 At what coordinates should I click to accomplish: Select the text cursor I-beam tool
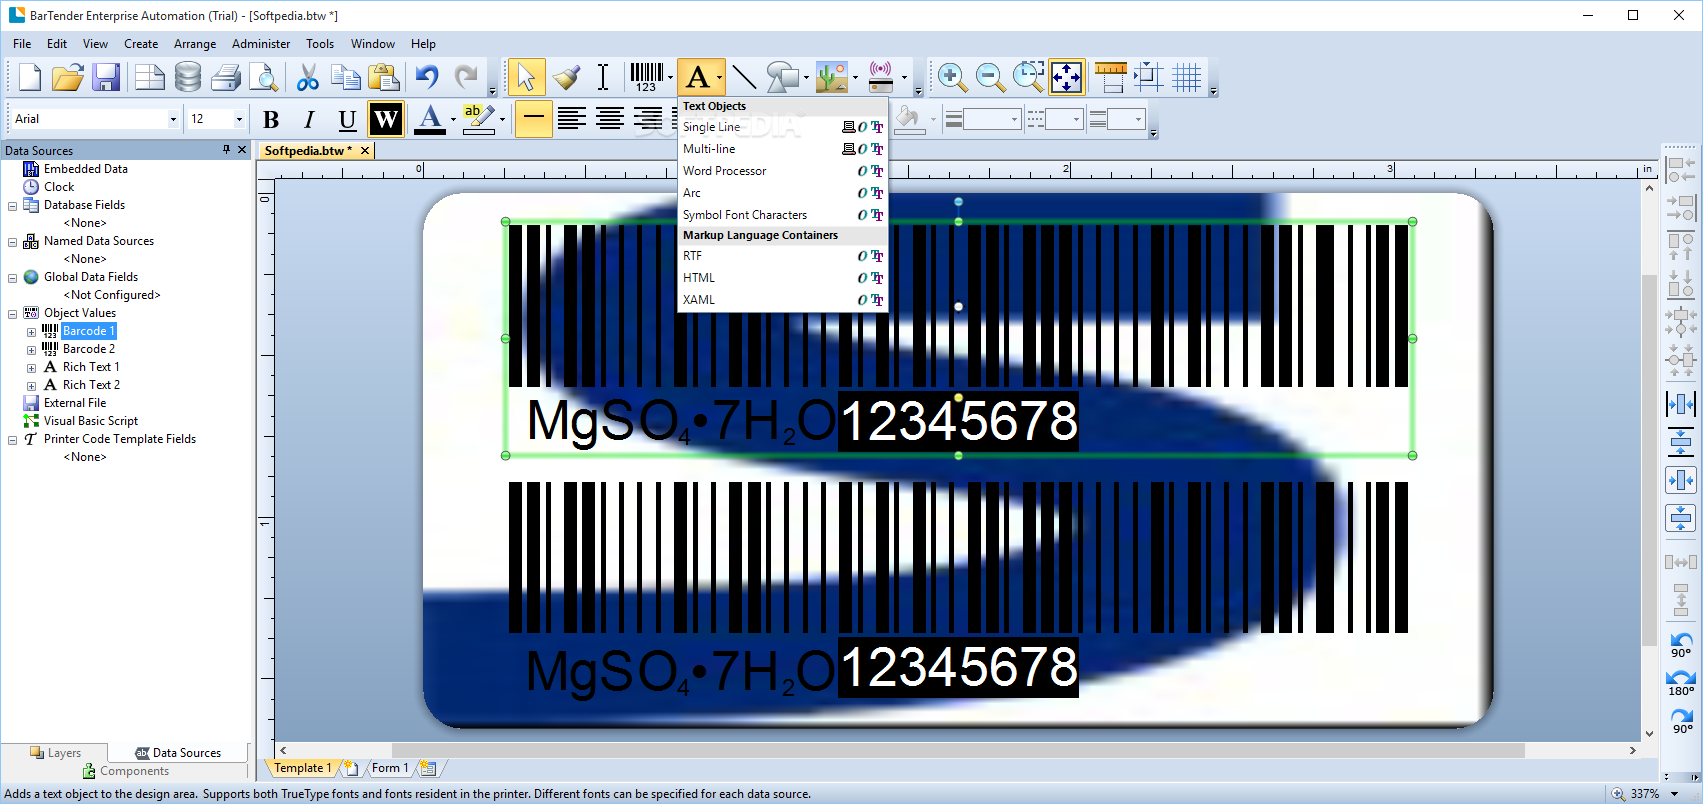(603, 77)
